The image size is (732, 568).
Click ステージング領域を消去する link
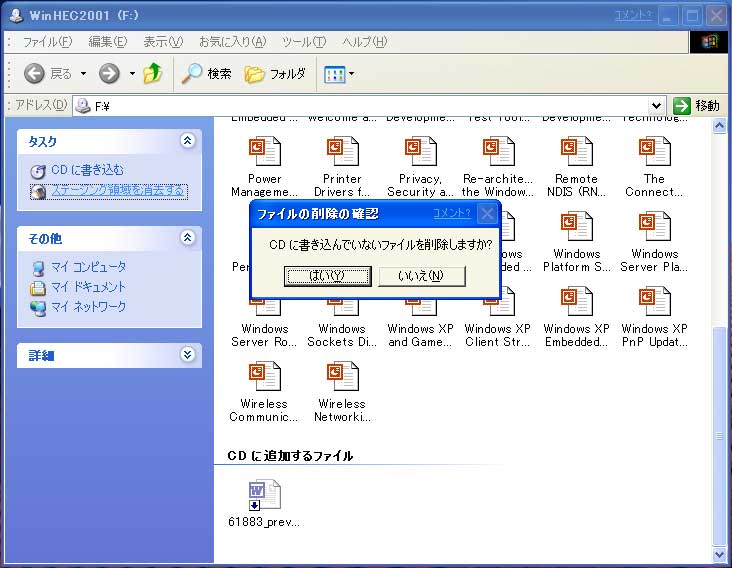coord(118,190)
